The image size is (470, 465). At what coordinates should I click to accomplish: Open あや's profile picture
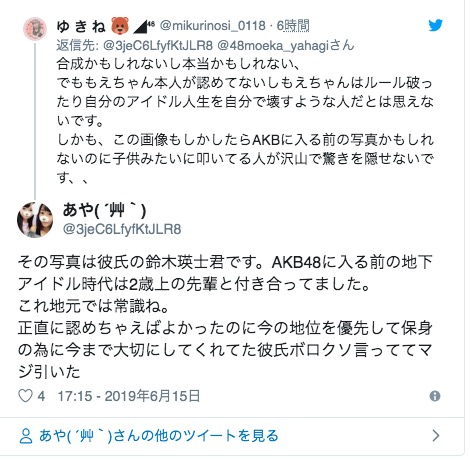pos(35,220)
